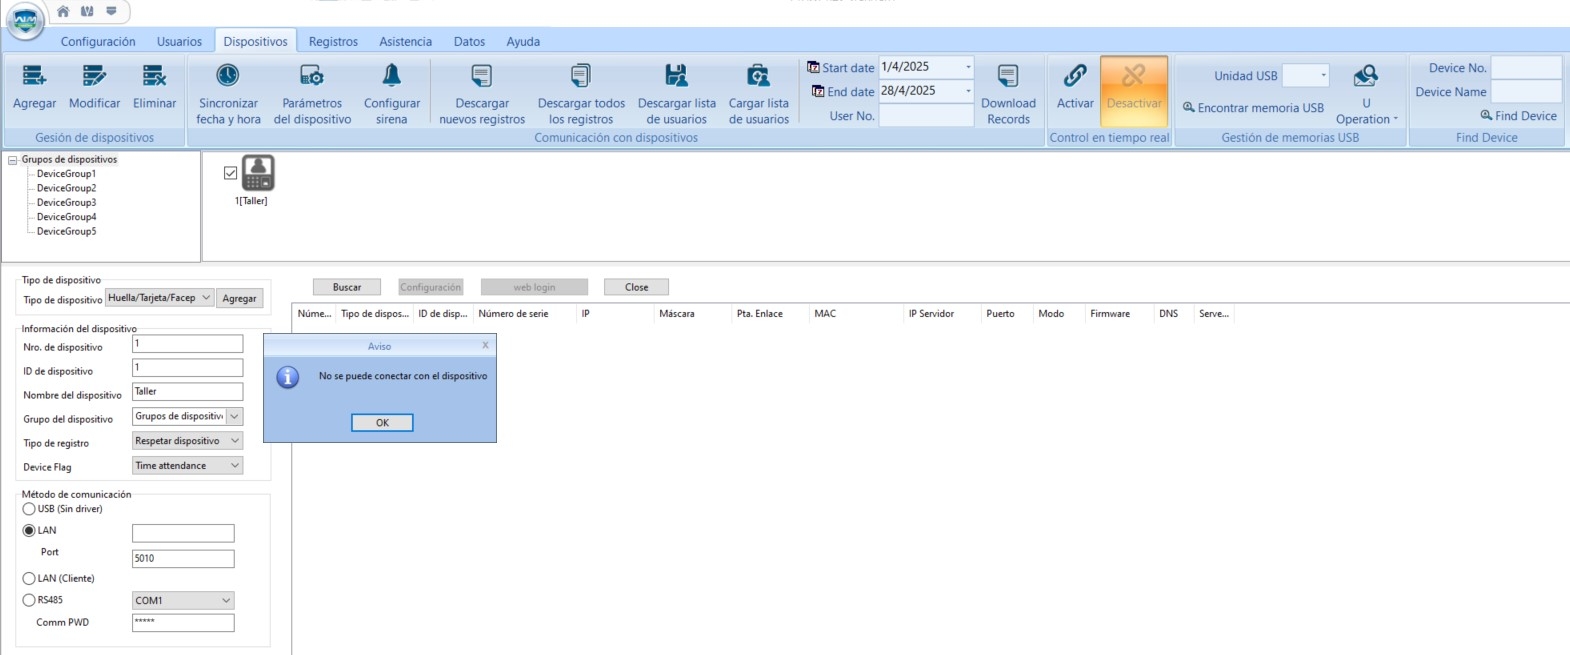The height and width of the screenshot is (655, 1570).
Task: Click the Comm PWD field
Action: 183,623
